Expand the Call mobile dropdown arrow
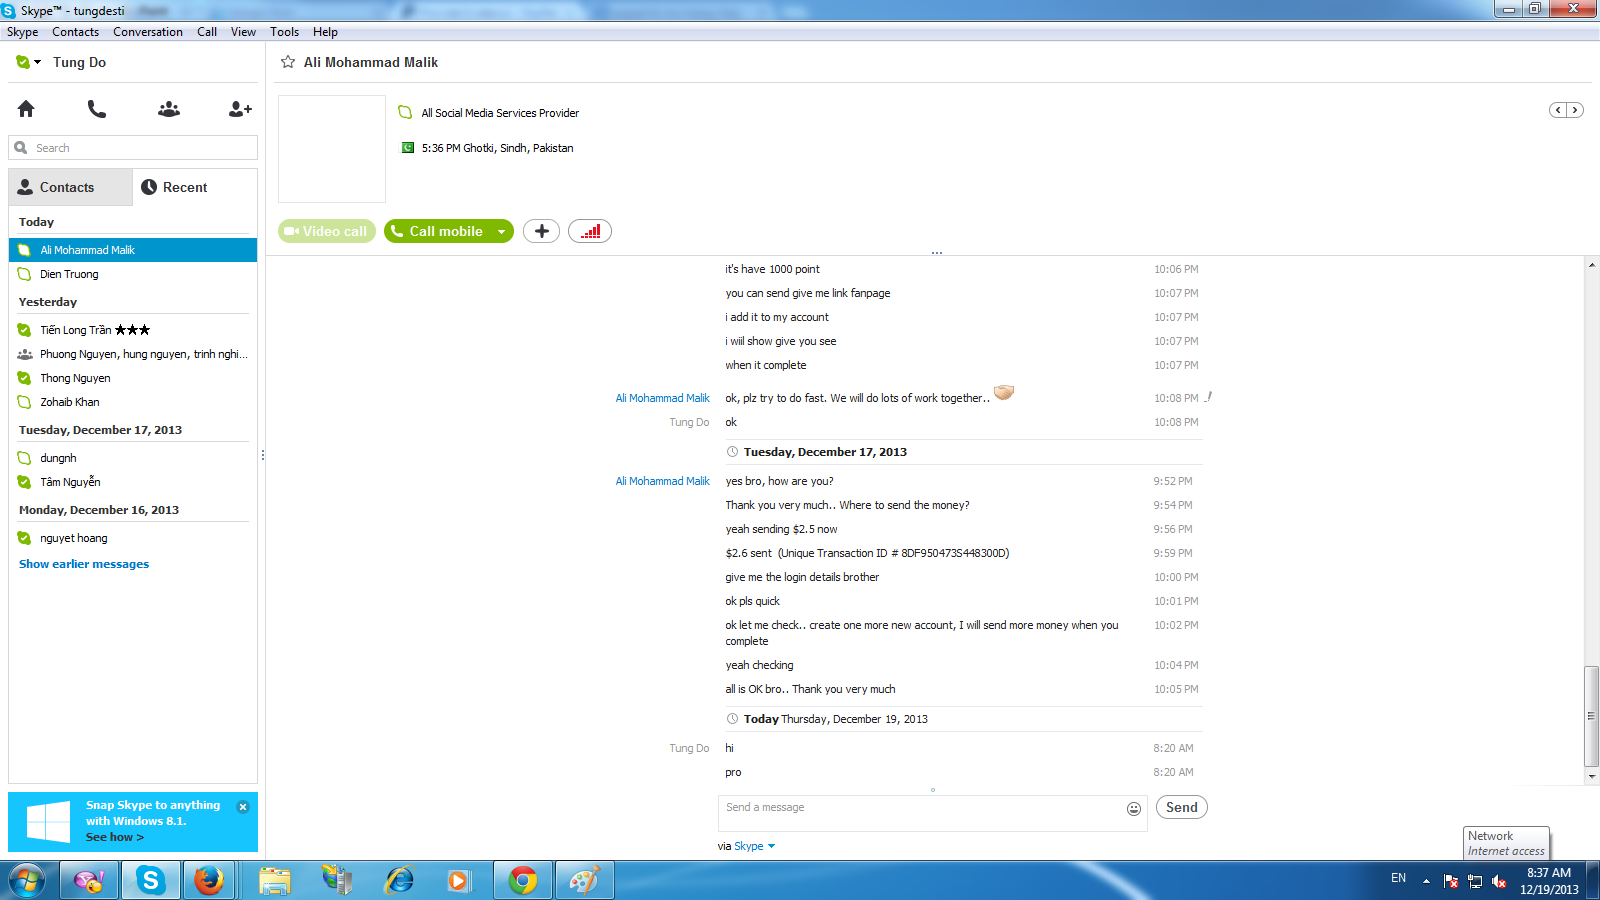 point(502,231)
